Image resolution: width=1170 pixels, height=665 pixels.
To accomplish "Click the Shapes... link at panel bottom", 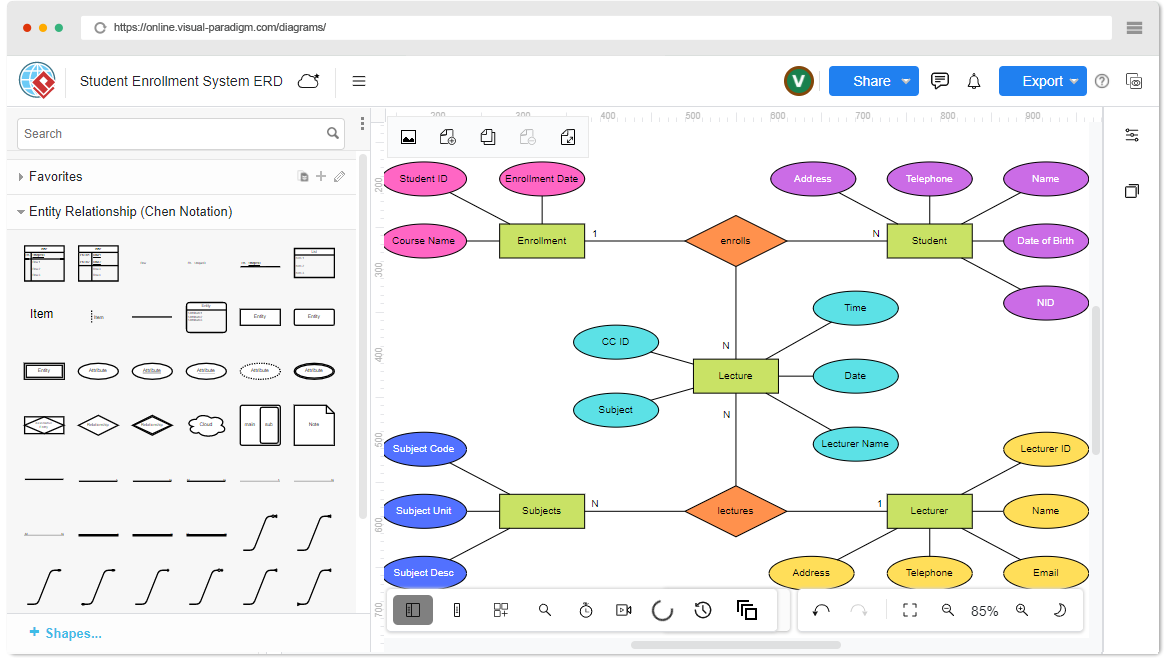I will click(66, 633).
